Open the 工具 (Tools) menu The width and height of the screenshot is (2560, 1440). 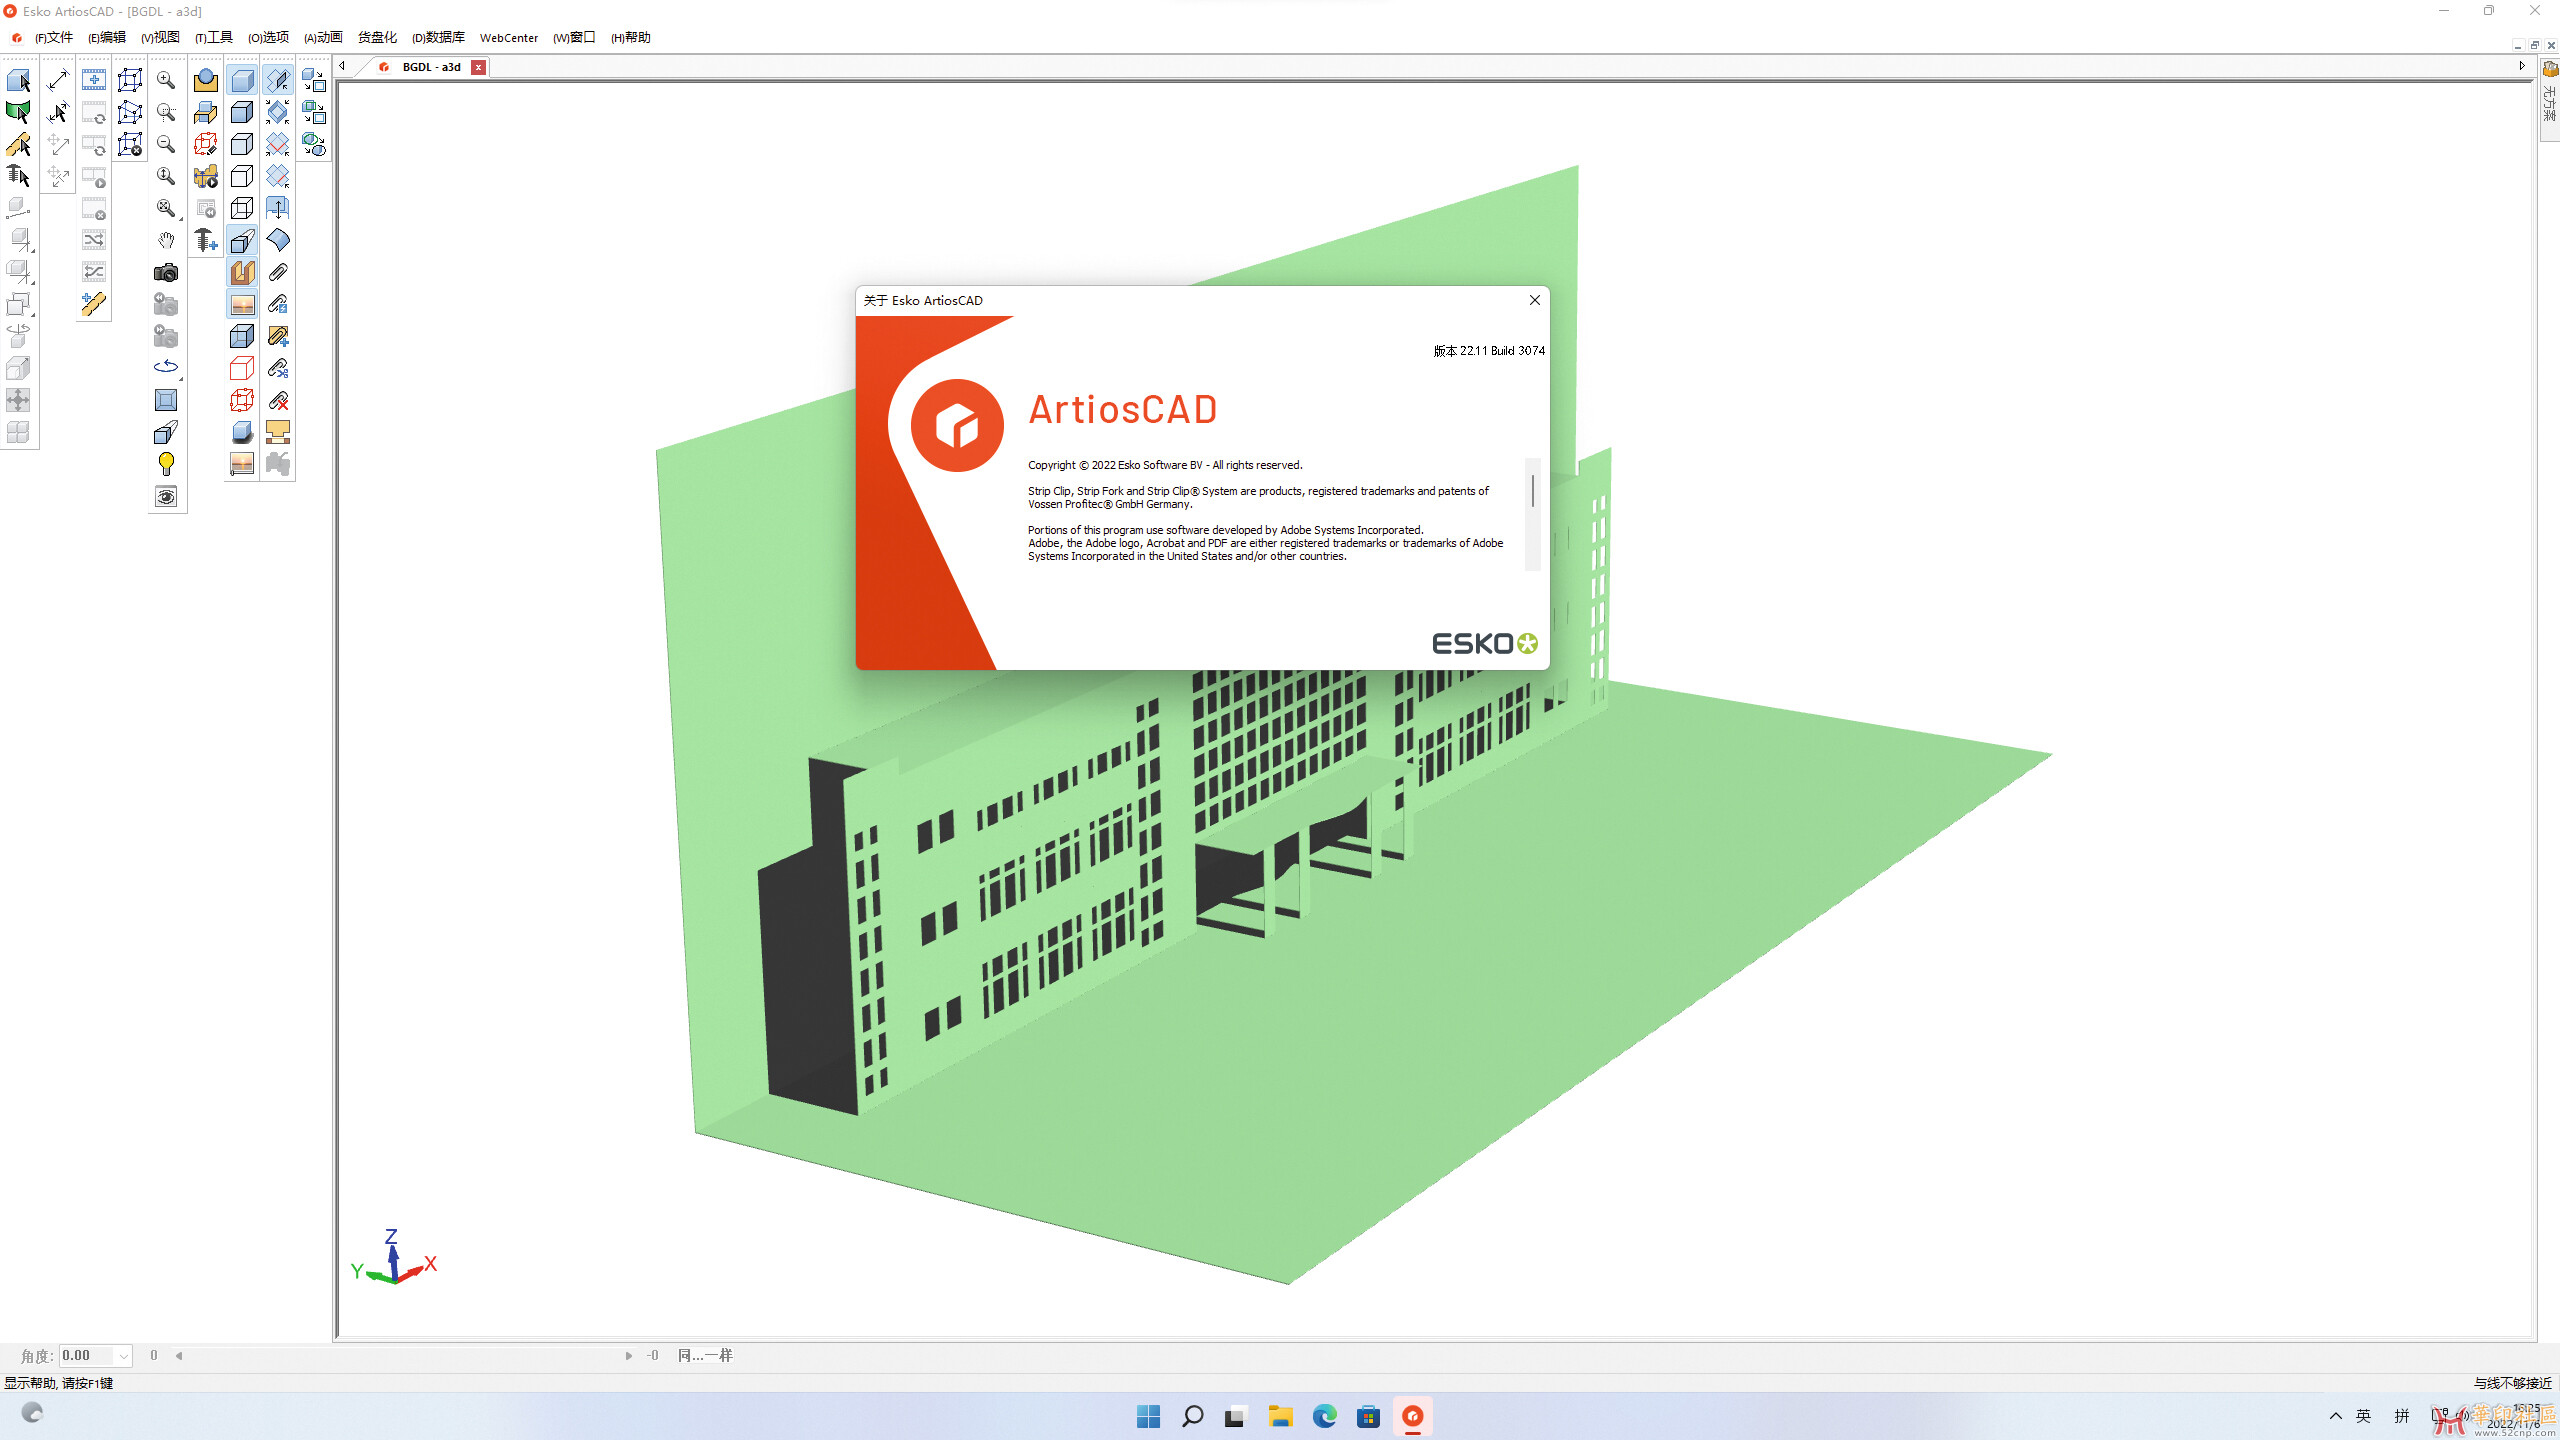pyautogui.click(x=214, y=37)
